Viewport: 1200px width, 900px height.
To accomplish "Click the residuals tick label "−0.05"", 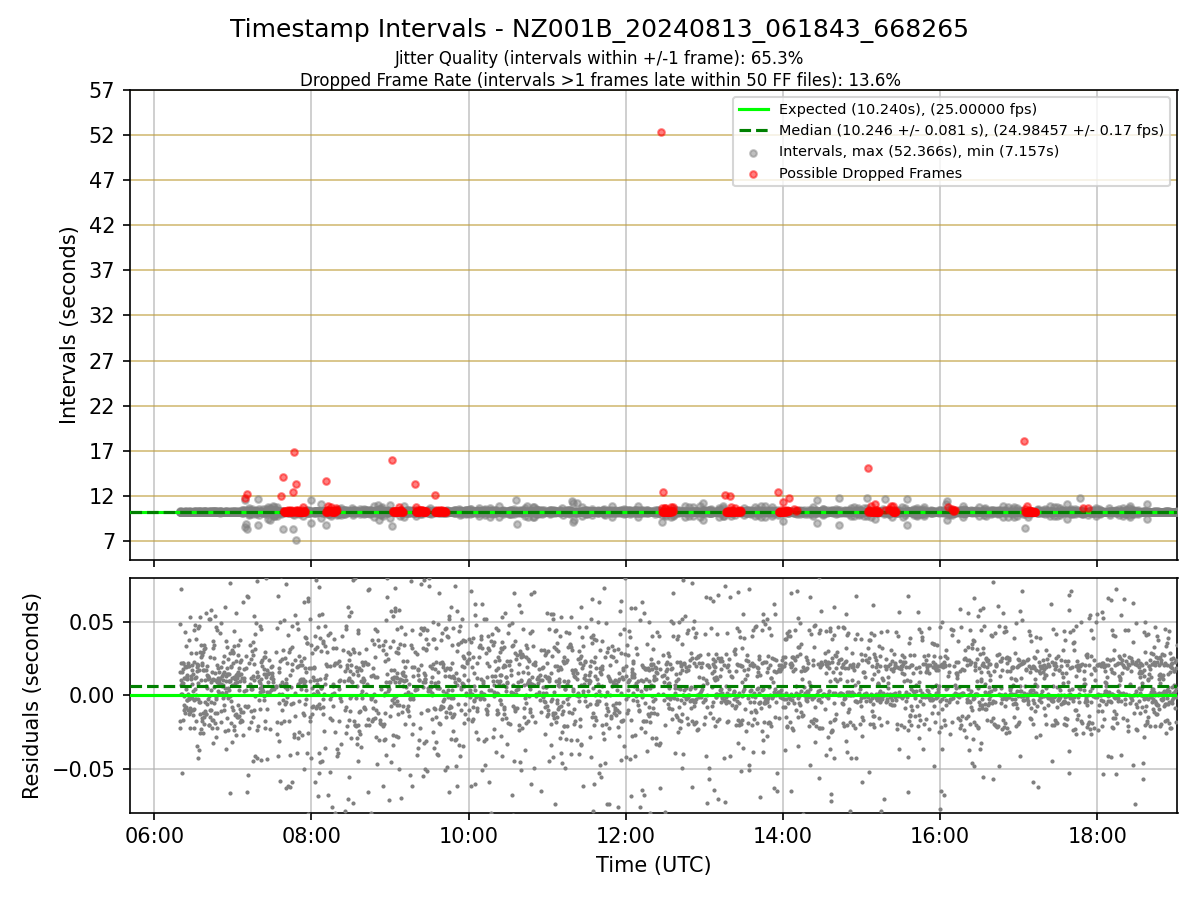I will coord(86,769).
